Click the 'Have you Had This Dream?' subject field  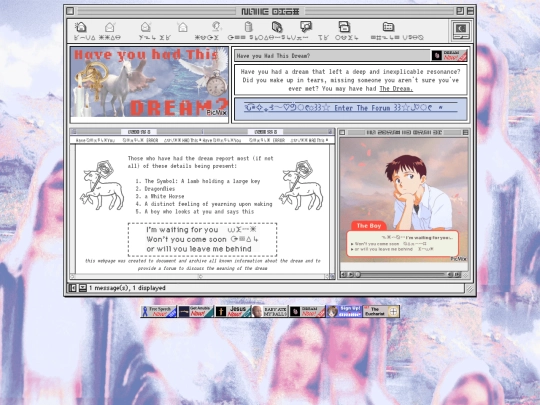[332, 56]
